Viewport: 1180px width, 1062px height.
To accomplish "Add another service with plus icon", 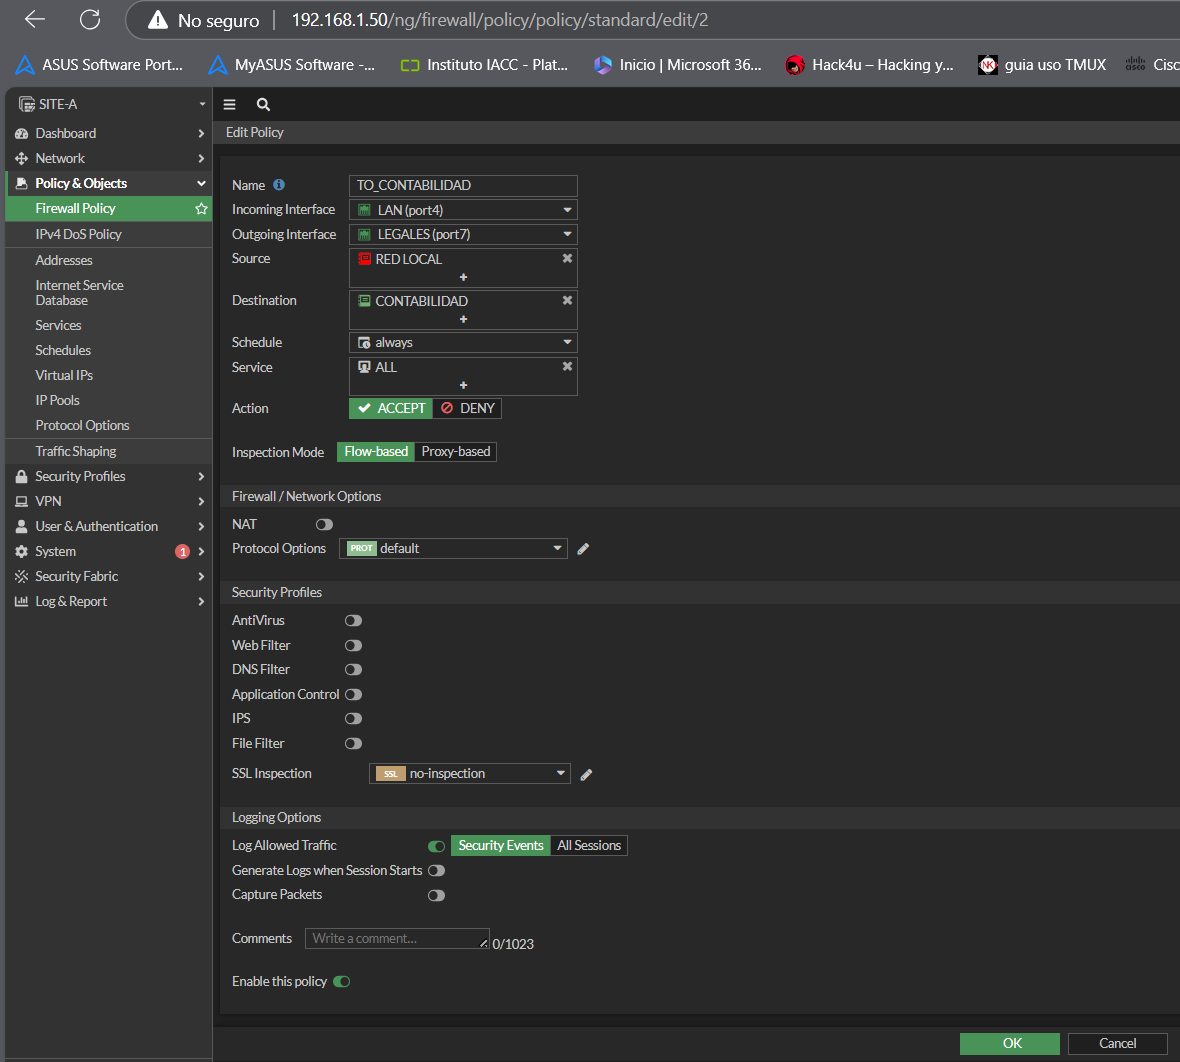I will pyautogui.click(x=463, y=385).
